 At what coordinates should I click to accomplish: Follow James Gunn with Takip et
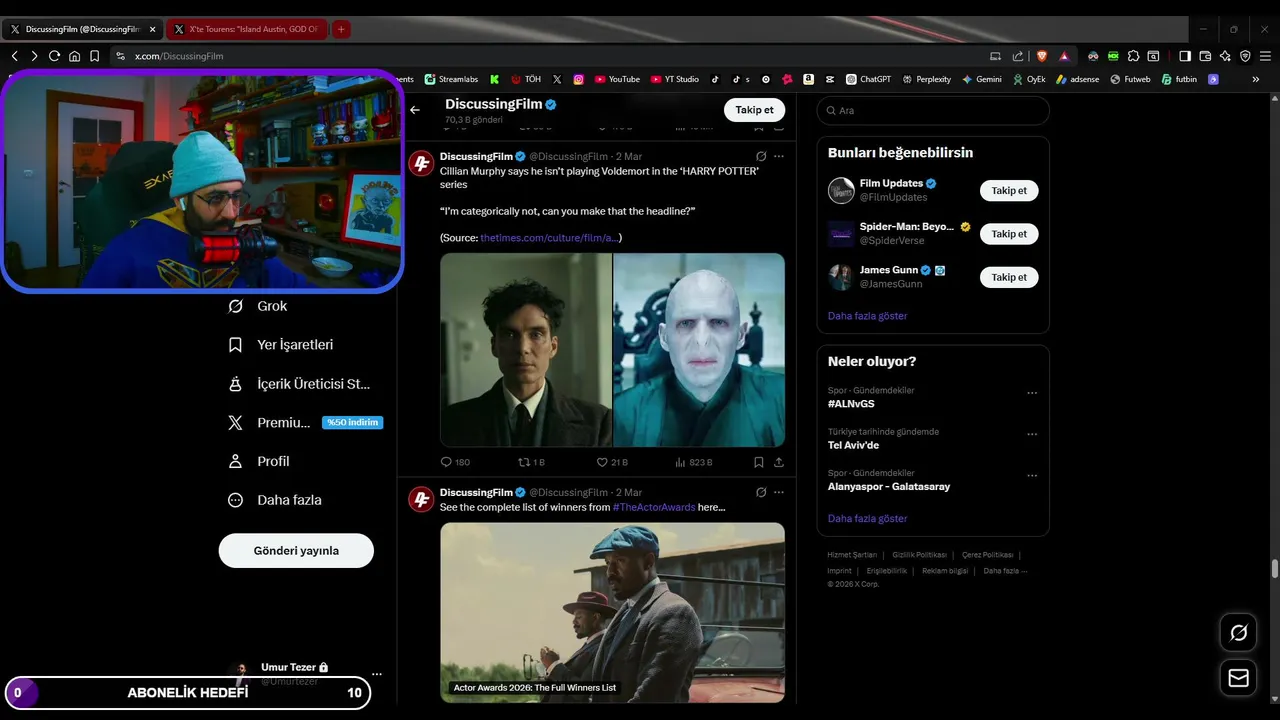(x=1009, y=277)
